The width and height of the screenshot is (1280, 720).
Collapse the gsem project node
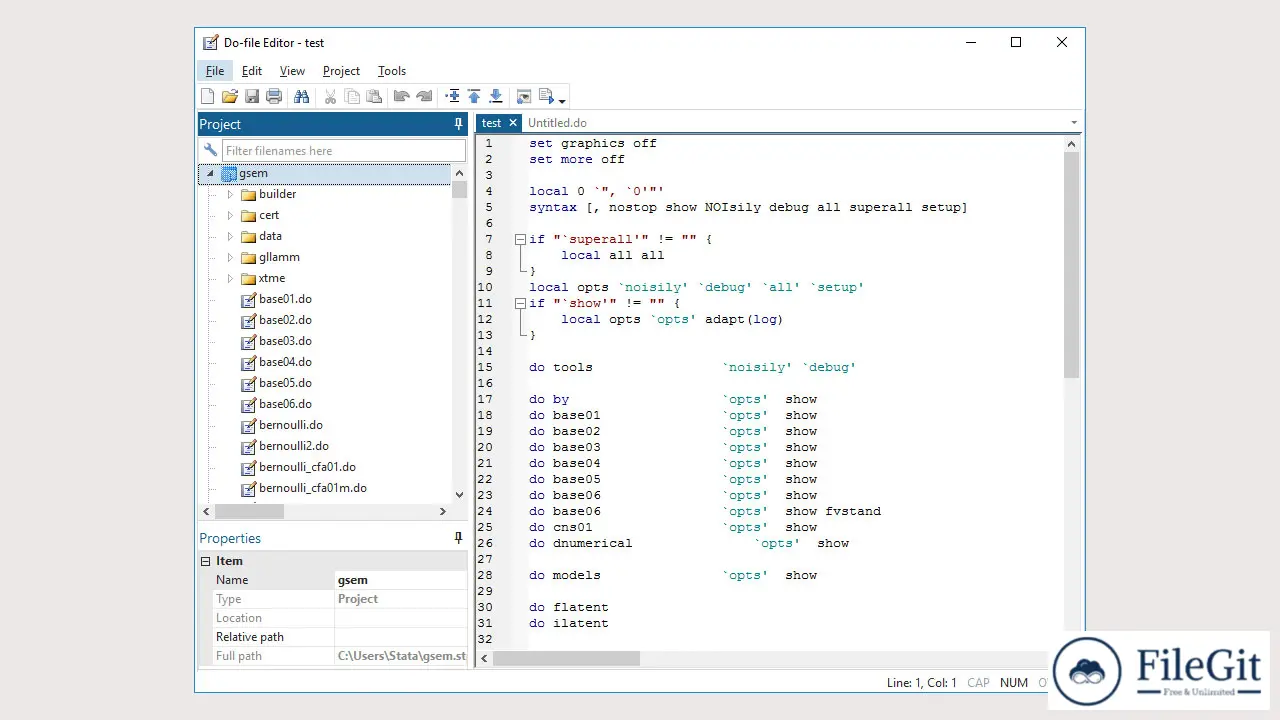click(x=210, y=173)
